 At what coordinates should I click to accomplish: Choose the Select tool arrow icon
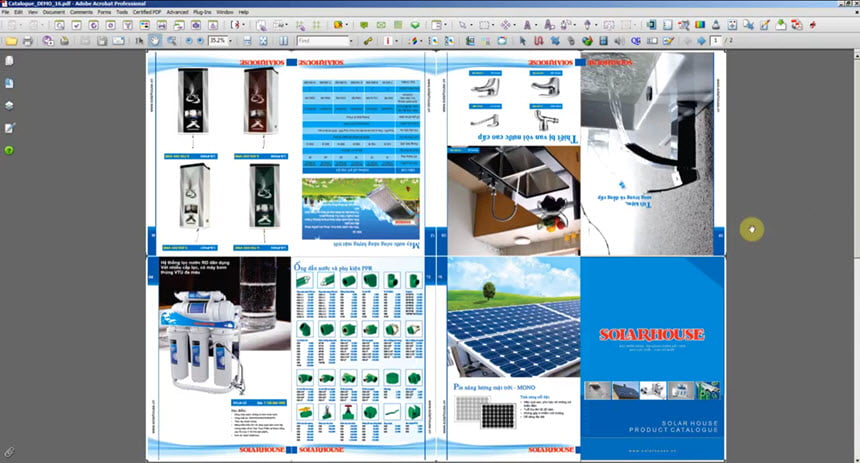coord(139,41)
